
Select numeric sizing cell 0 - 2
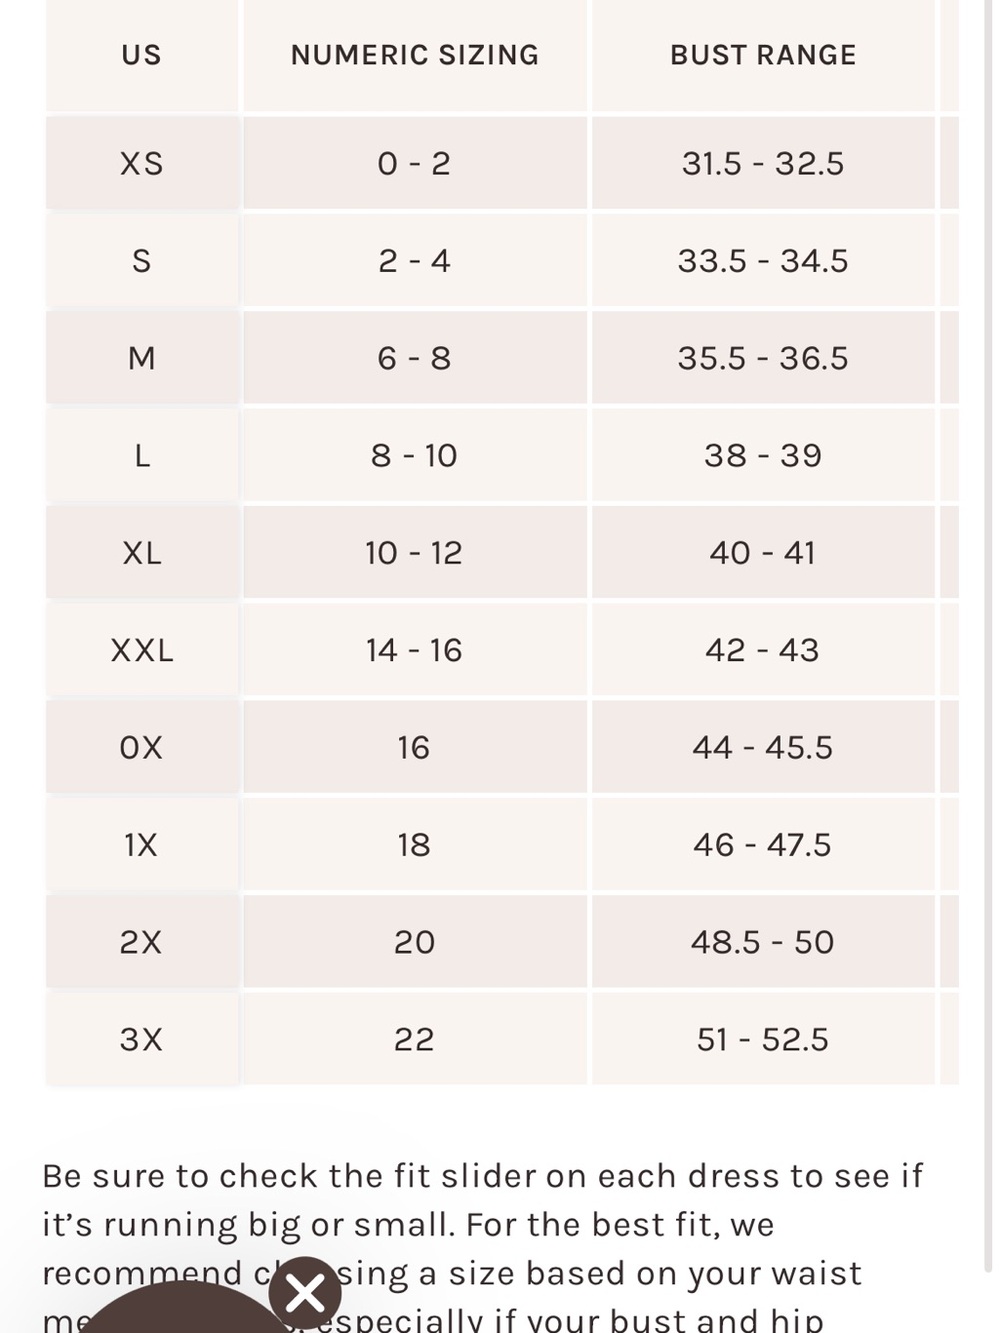[x=415, y=163]
